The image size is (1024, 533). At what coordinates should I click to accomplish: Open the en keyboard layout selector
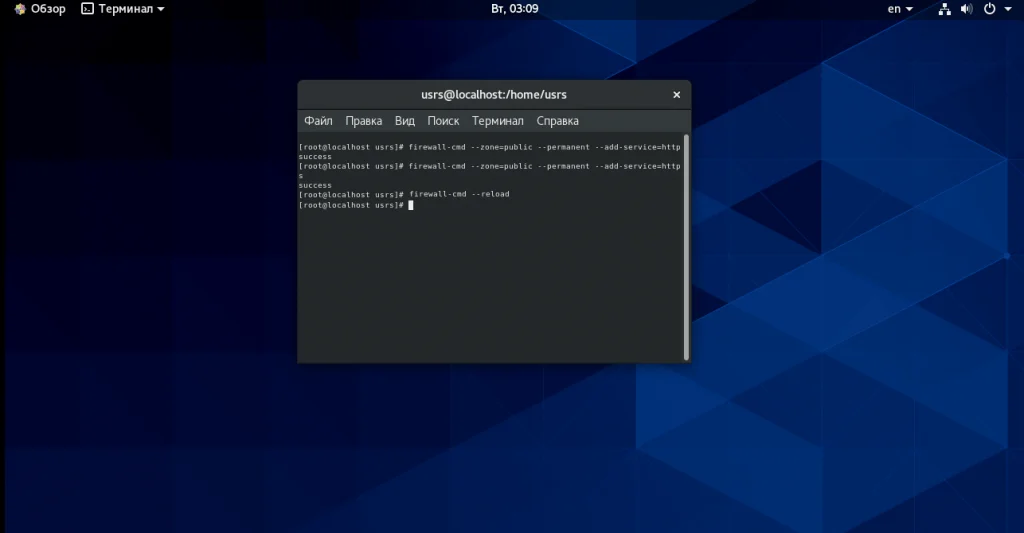900,9
